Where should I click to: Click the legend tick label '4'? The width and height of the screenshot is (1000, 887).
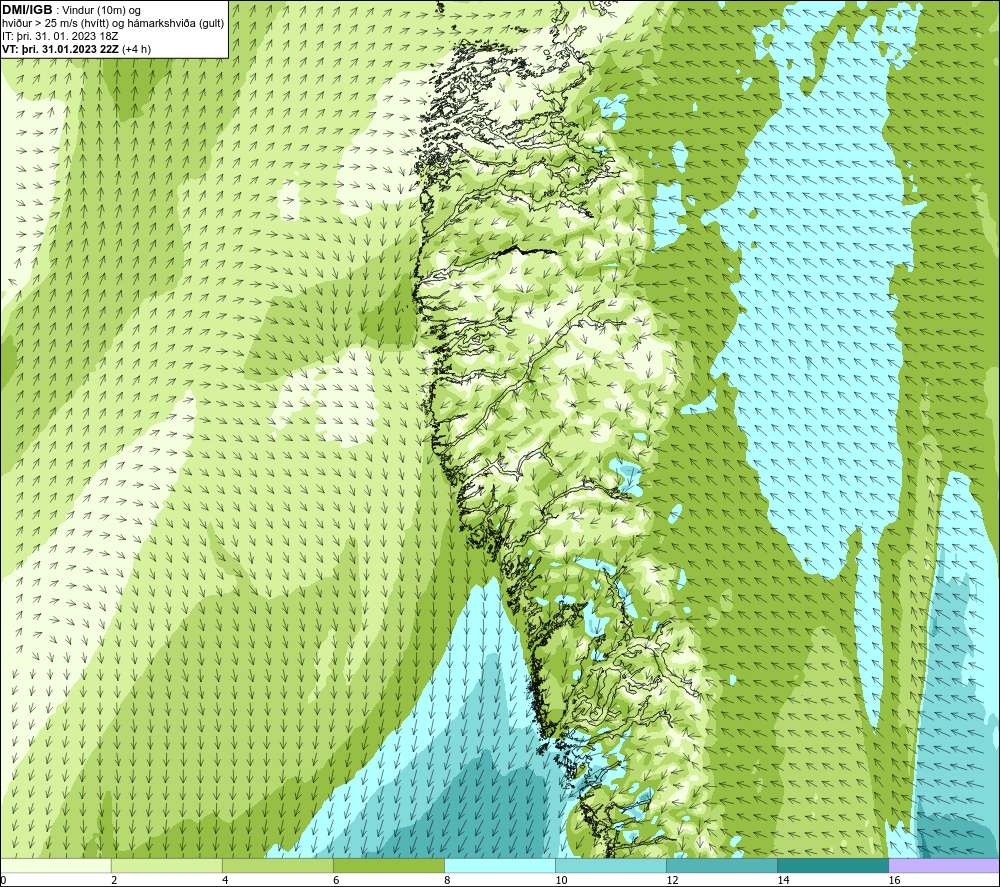(225, 880)
